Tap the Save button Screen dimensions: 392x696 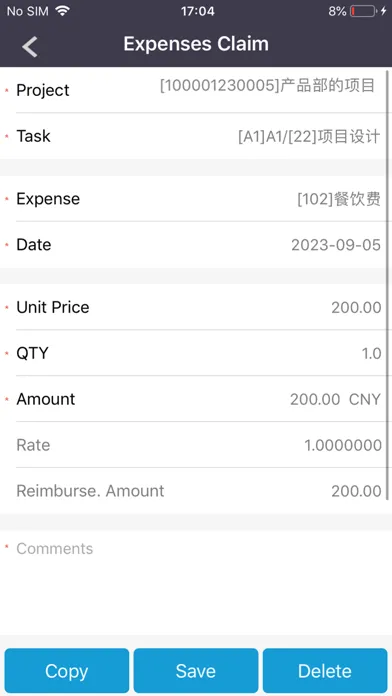coord(196,671)
